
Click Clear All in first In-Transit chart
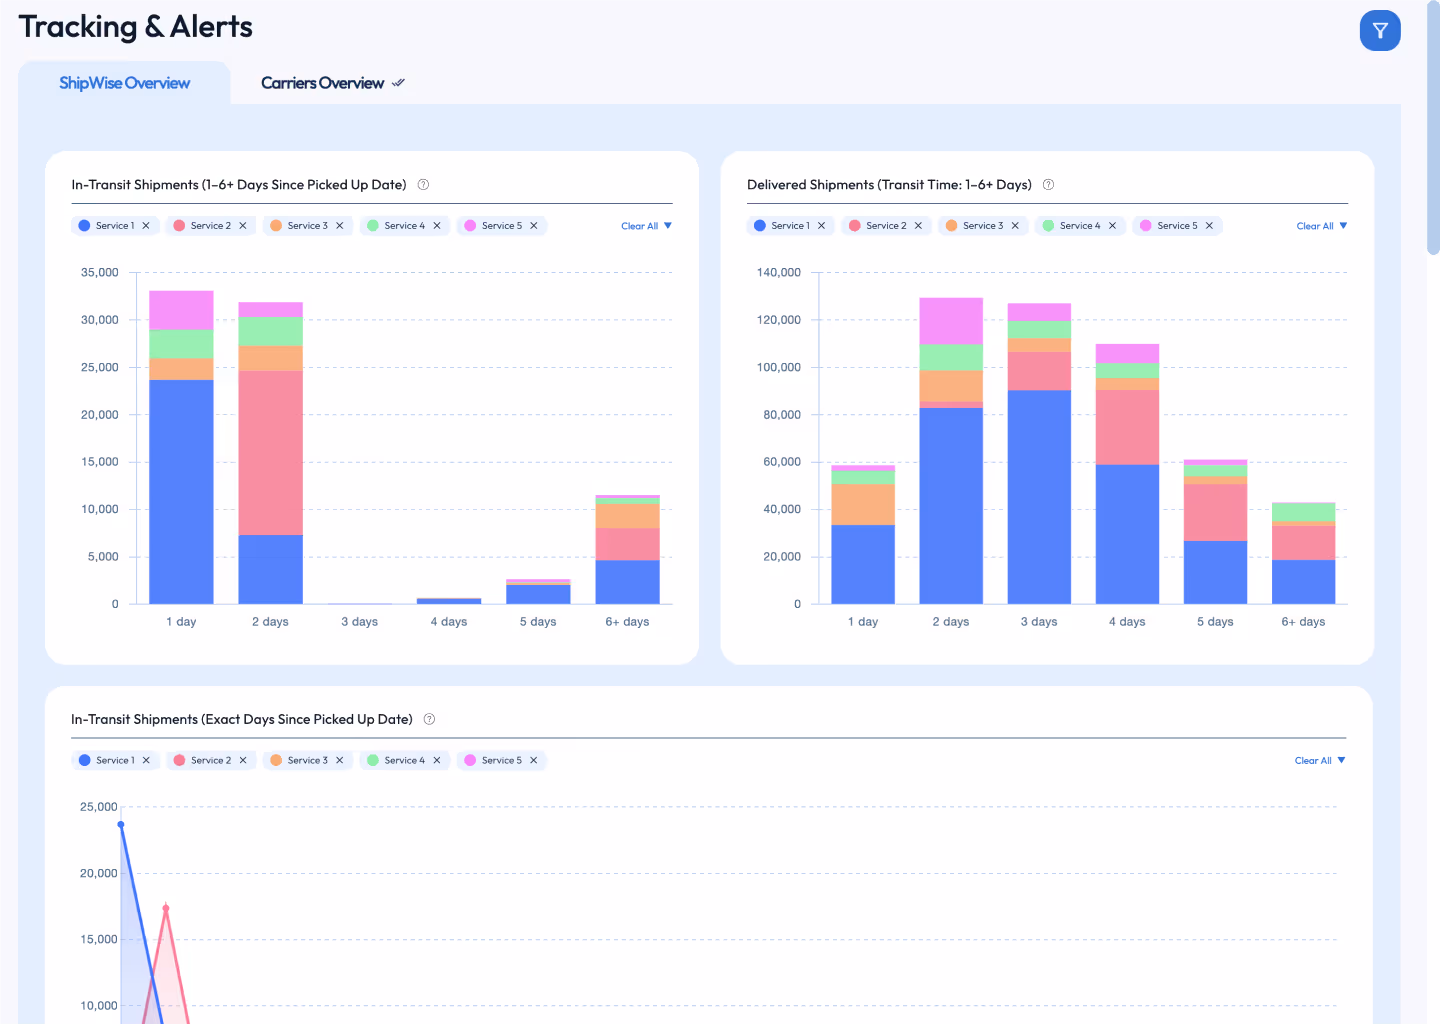click(x=639, y=226)
